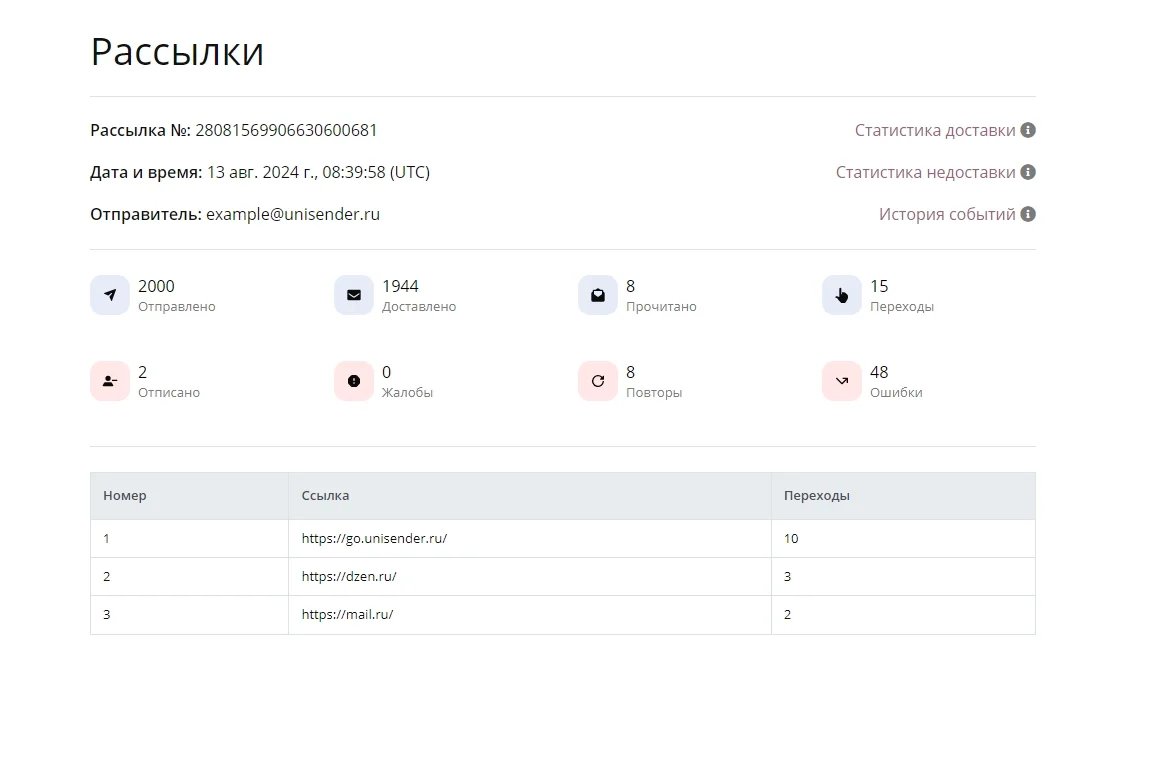This screenshot has width=1155, height=759.
Task: Click the Ошибки downward trend icon
Action: pos(842,381)
